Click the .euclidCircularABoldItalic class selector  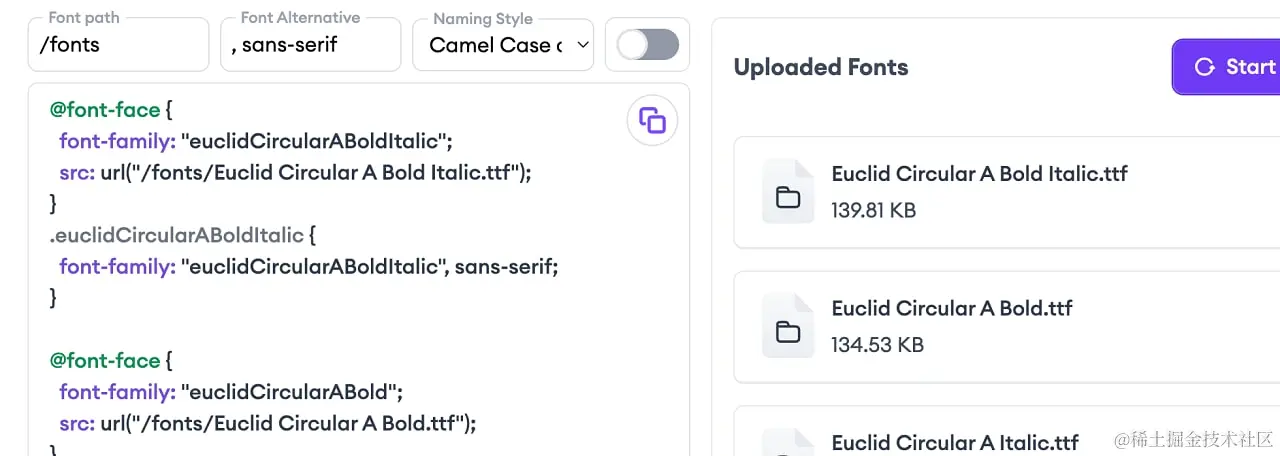tap(176, 235)
